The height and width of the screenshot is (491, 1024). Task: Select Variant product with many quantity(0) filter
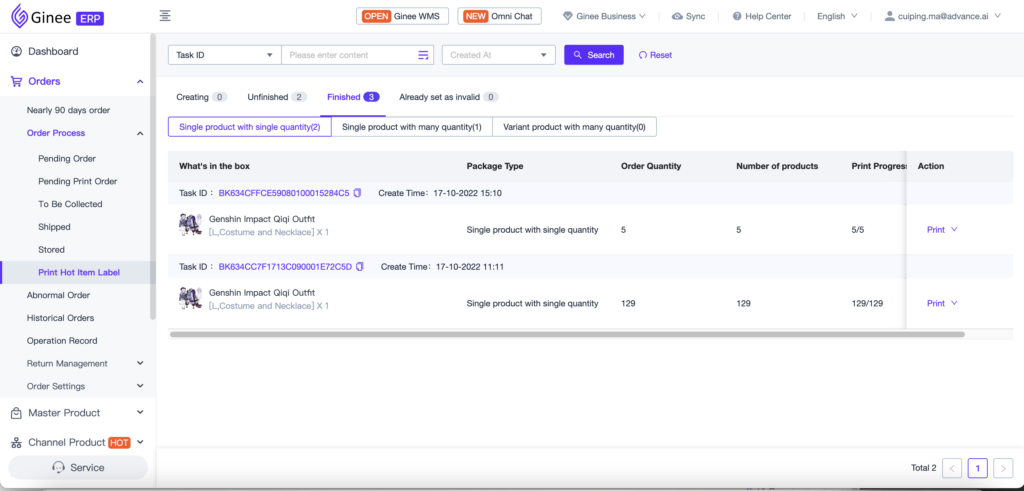click(x=574, y=127)
